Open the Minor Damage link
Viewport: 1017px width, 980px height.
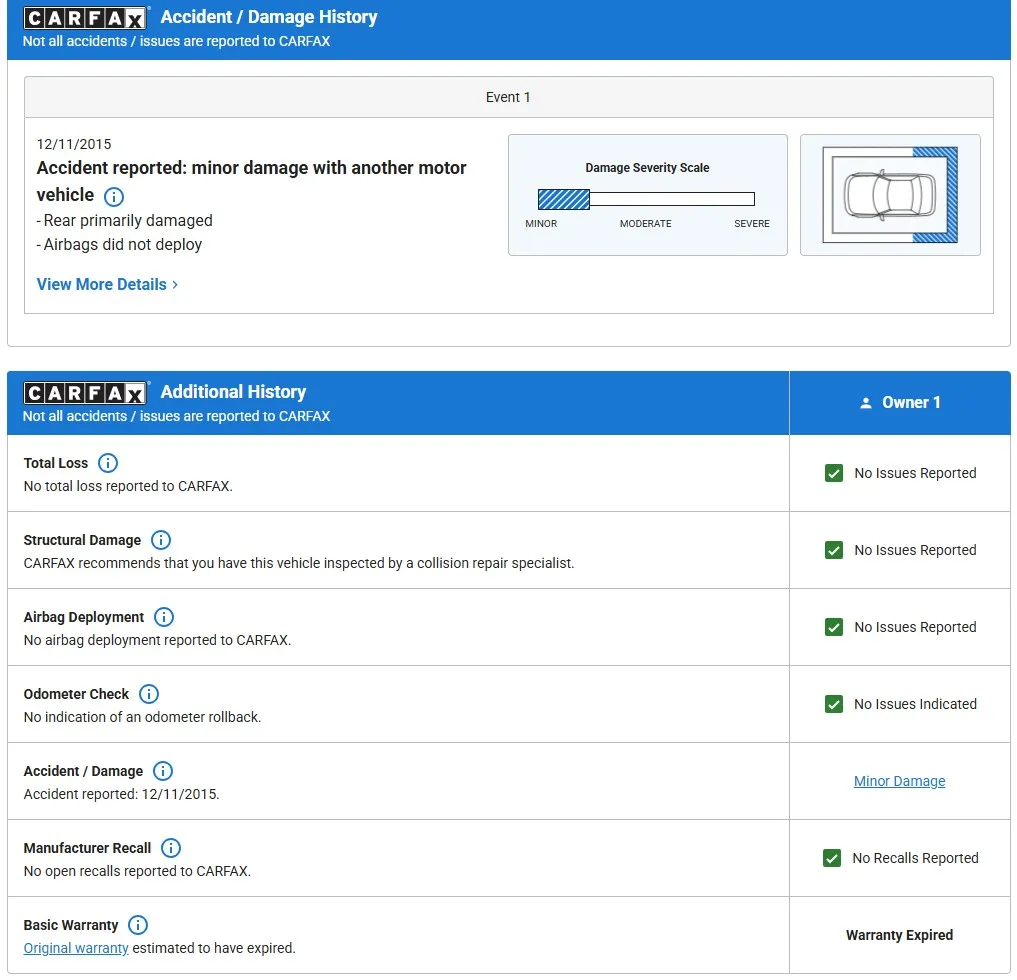pyautogui.click(x=899, y=781)
